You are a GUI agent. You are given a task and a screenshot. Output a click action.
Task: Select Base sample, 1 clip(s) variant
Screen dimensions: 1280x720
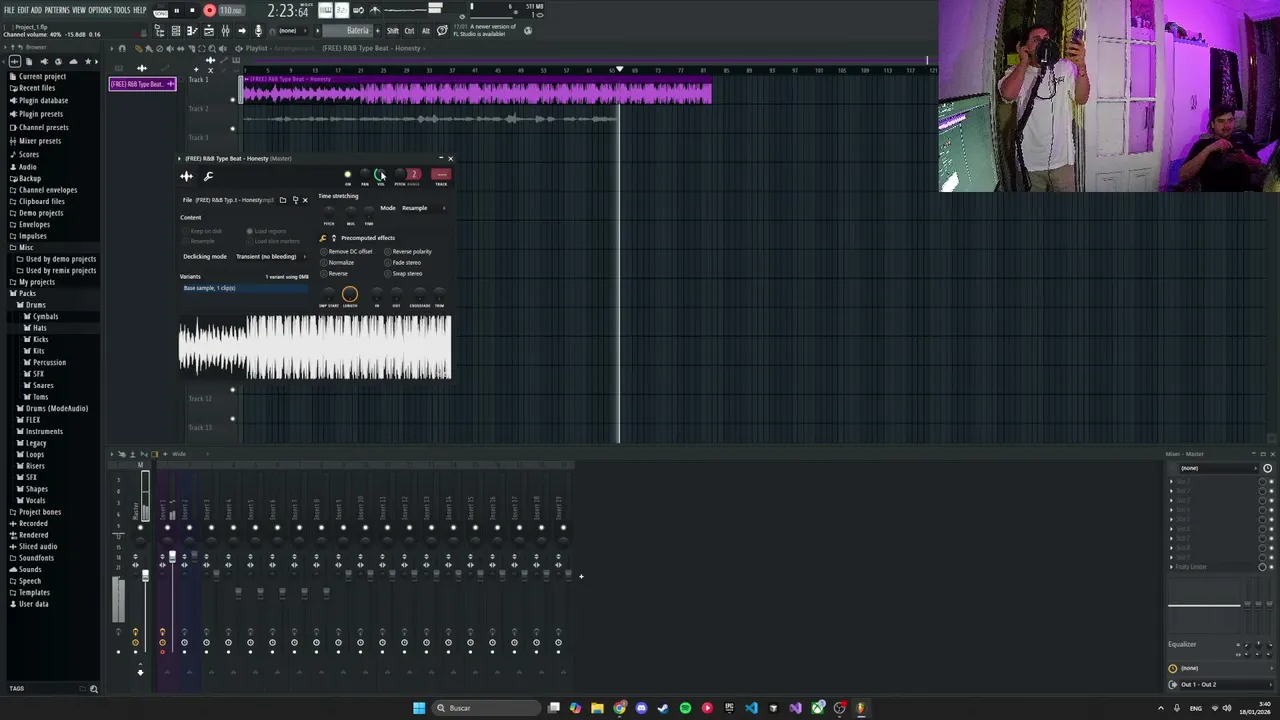pyautogui.click(x=245, y=288)
